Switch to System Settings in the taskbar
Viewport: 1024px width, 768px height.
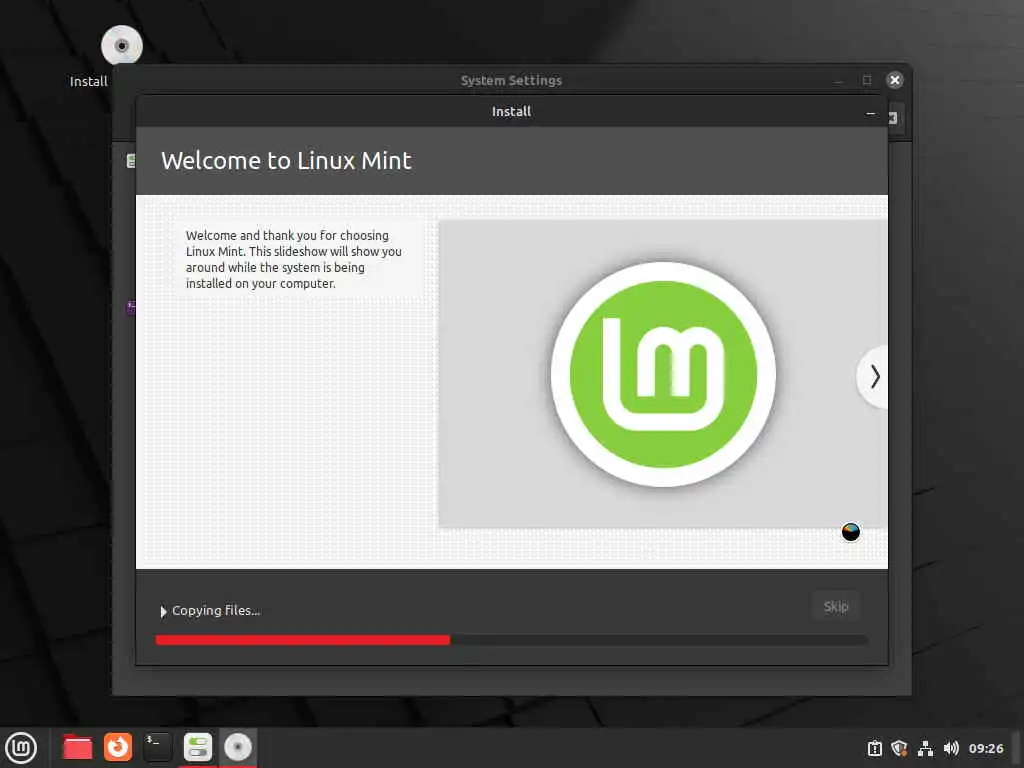tap(197, 747)
